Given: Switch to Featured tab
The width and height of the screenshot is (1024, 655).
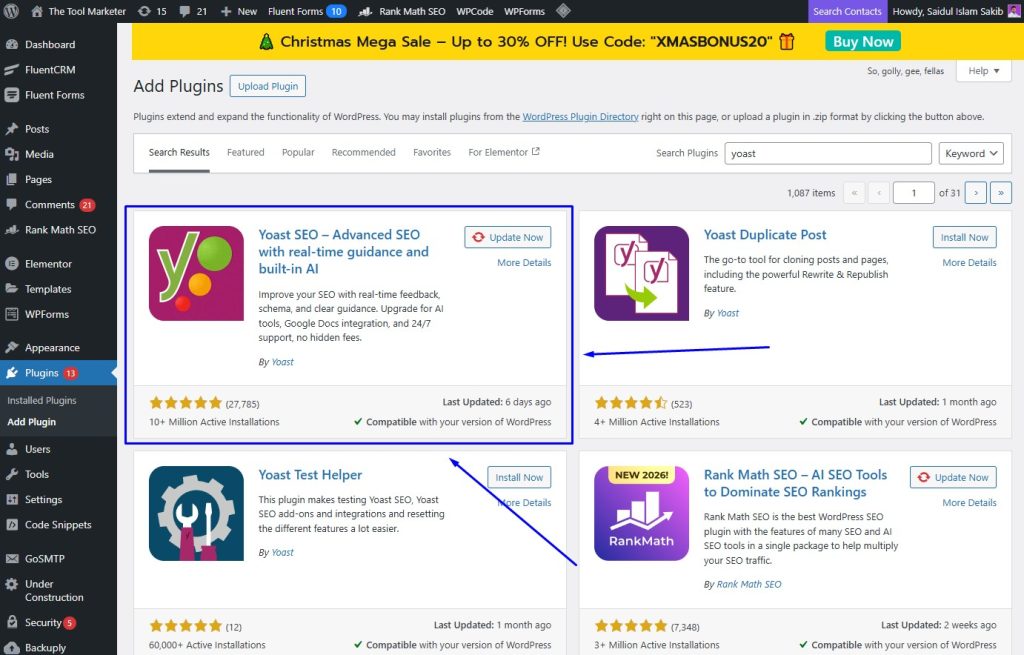Looking at the screenshot, I should [246, 152].
